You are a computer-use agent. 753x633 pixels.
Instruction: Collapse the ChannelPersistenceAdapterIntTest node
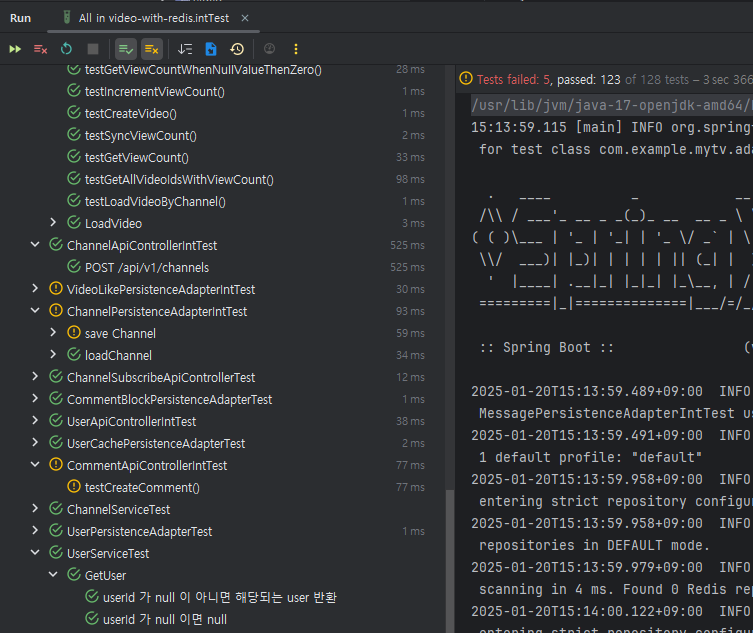pos(35,311)
